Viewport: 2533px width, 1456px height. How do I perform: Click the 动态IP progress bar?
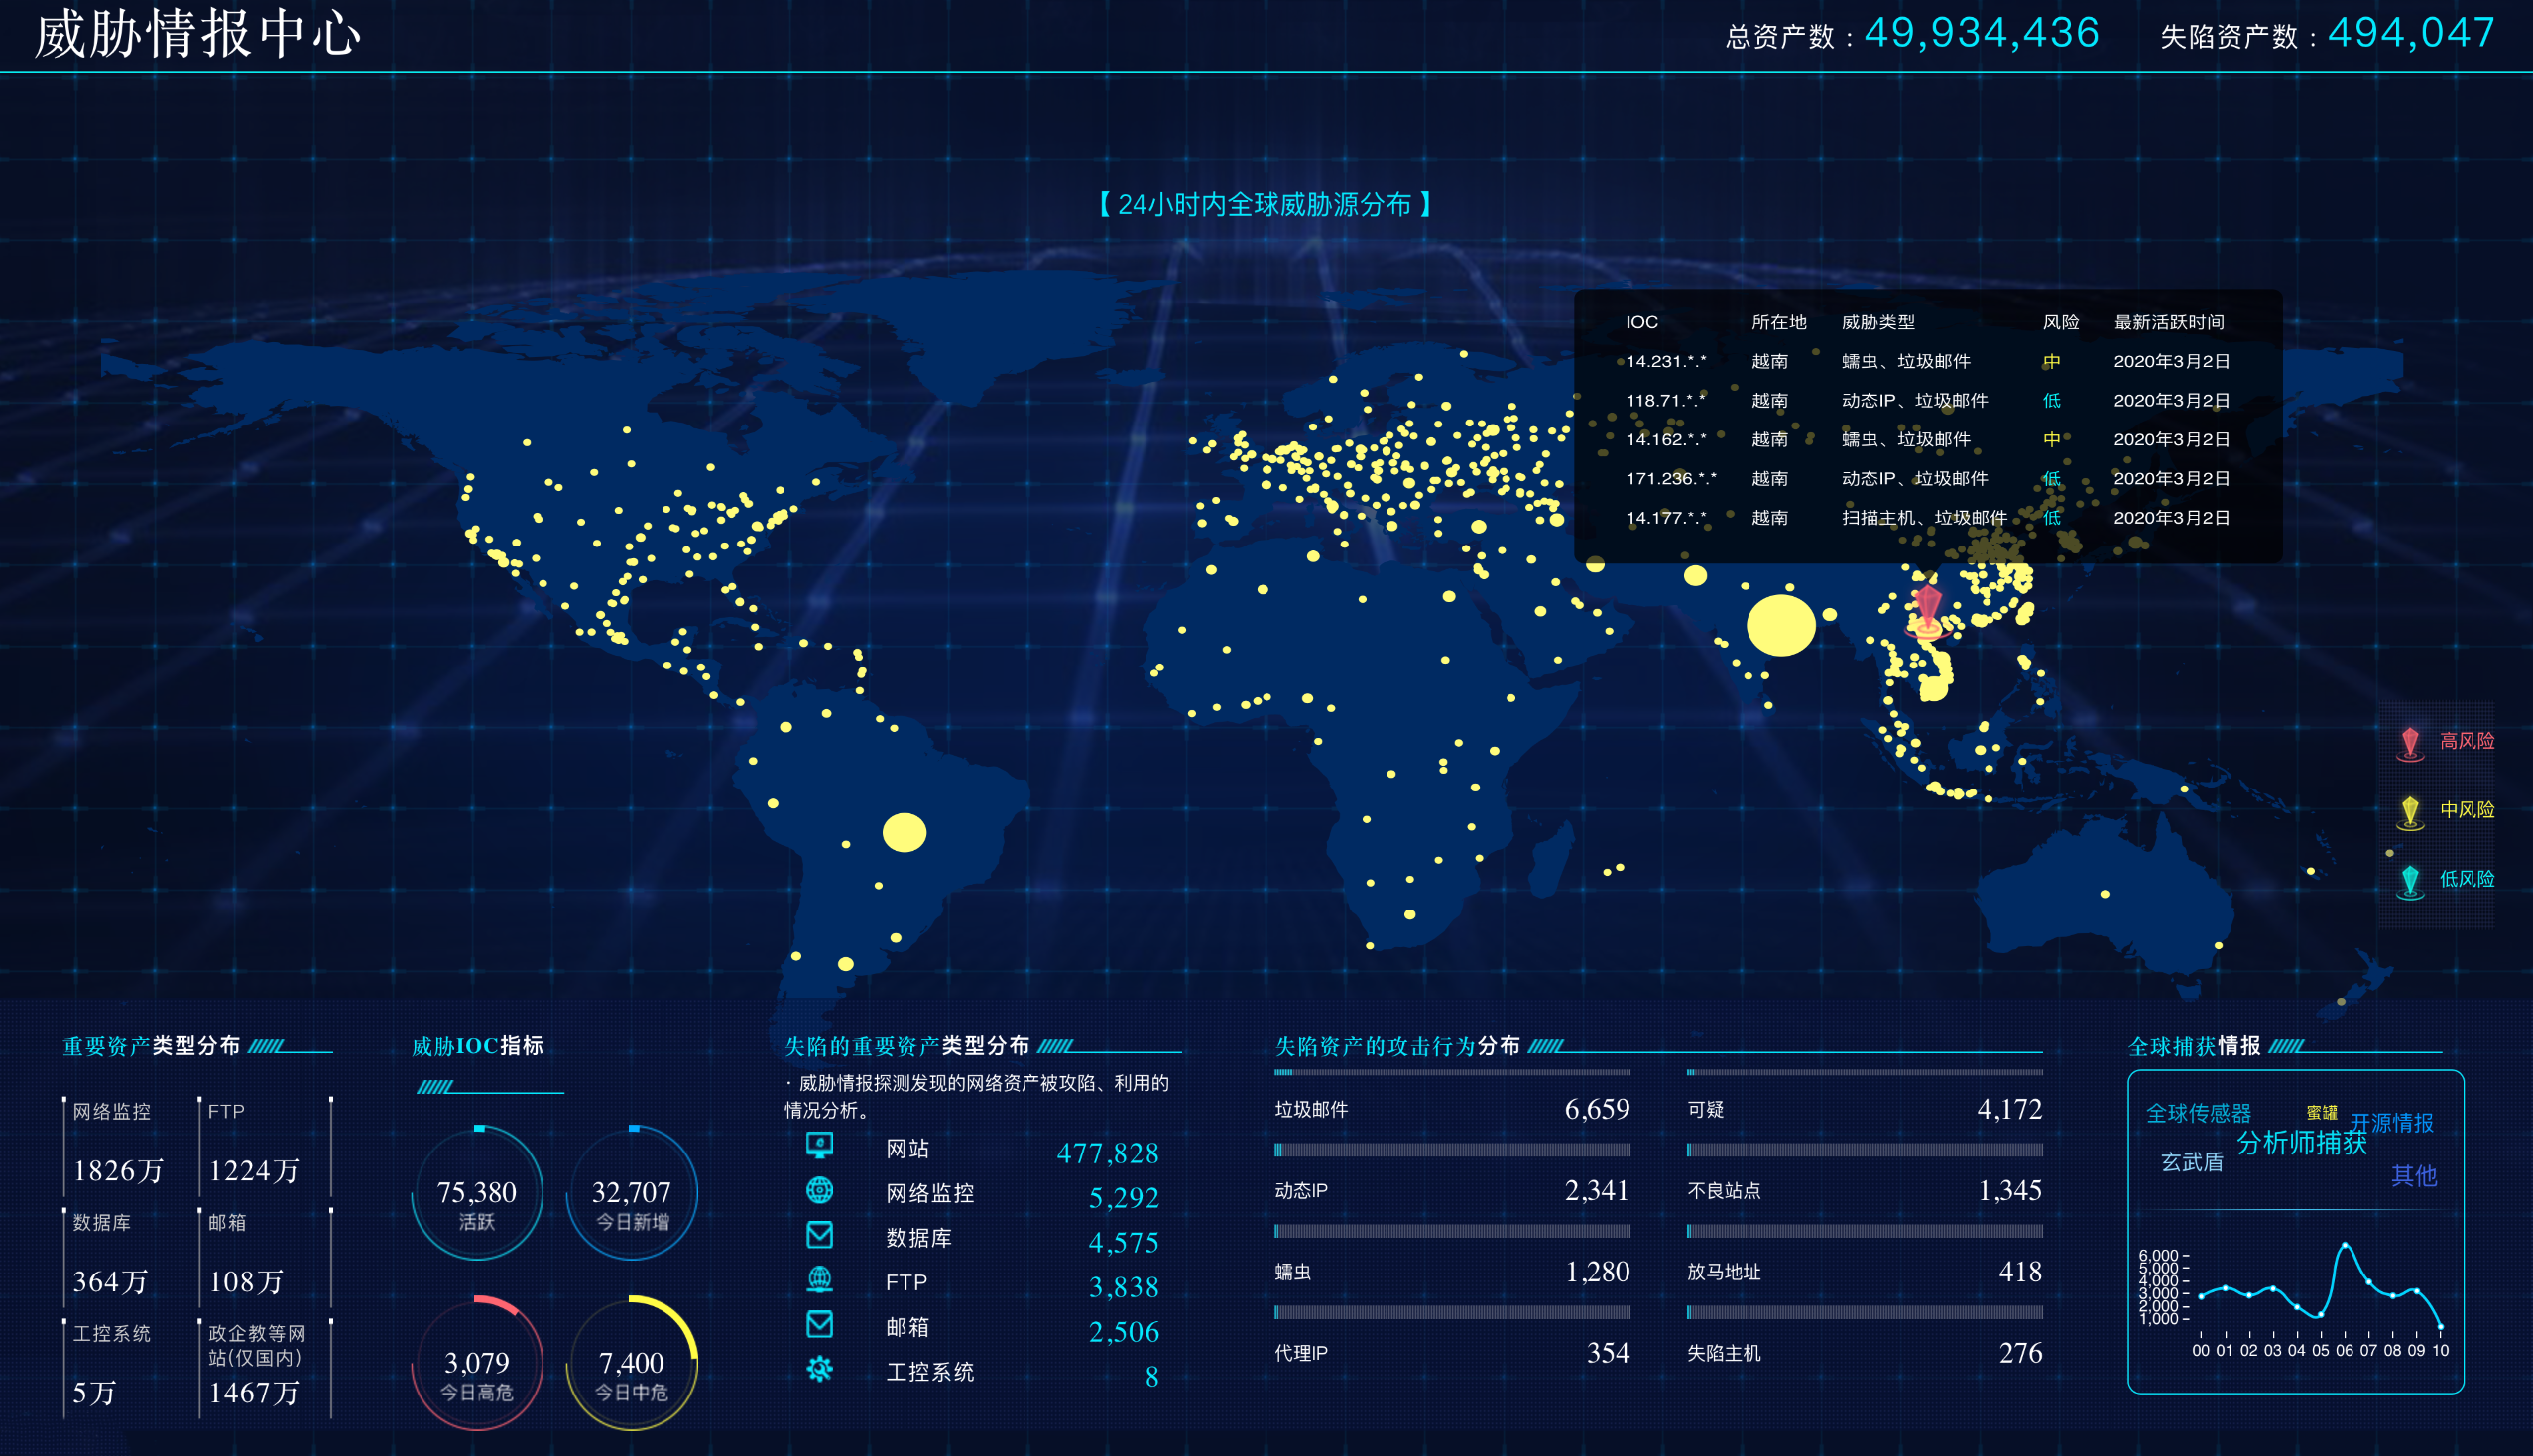point(1452,1150)
